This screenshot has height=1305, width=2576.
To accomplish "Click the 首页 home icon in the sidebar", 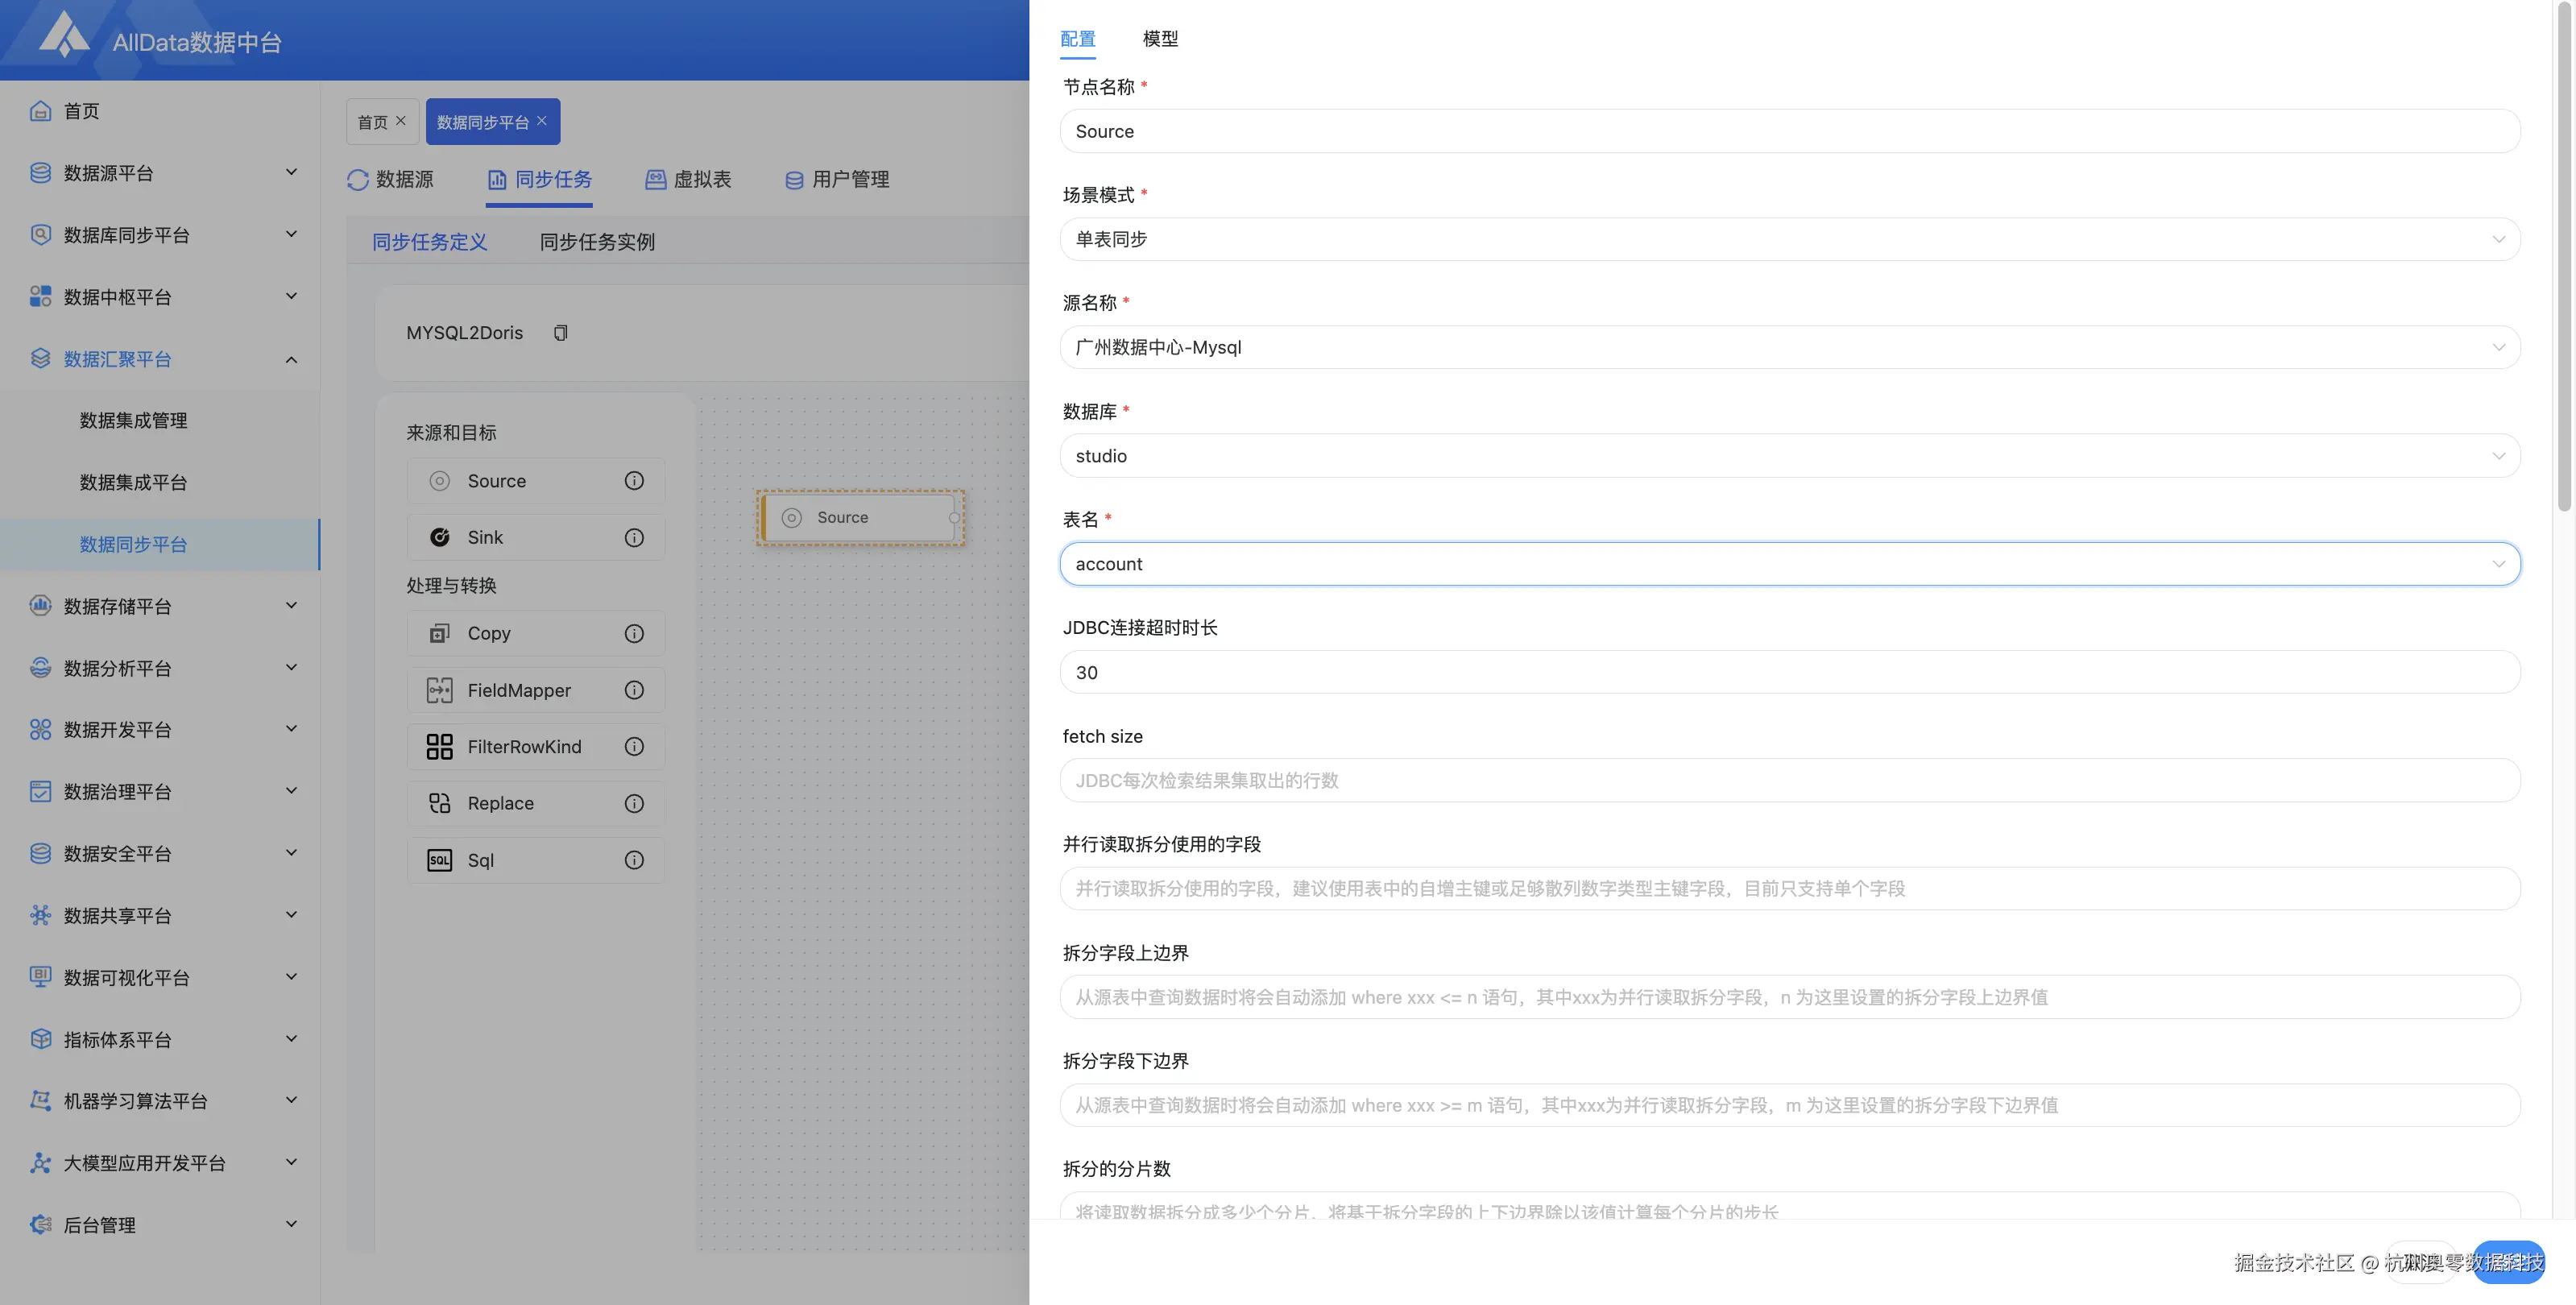I will 40,111.
